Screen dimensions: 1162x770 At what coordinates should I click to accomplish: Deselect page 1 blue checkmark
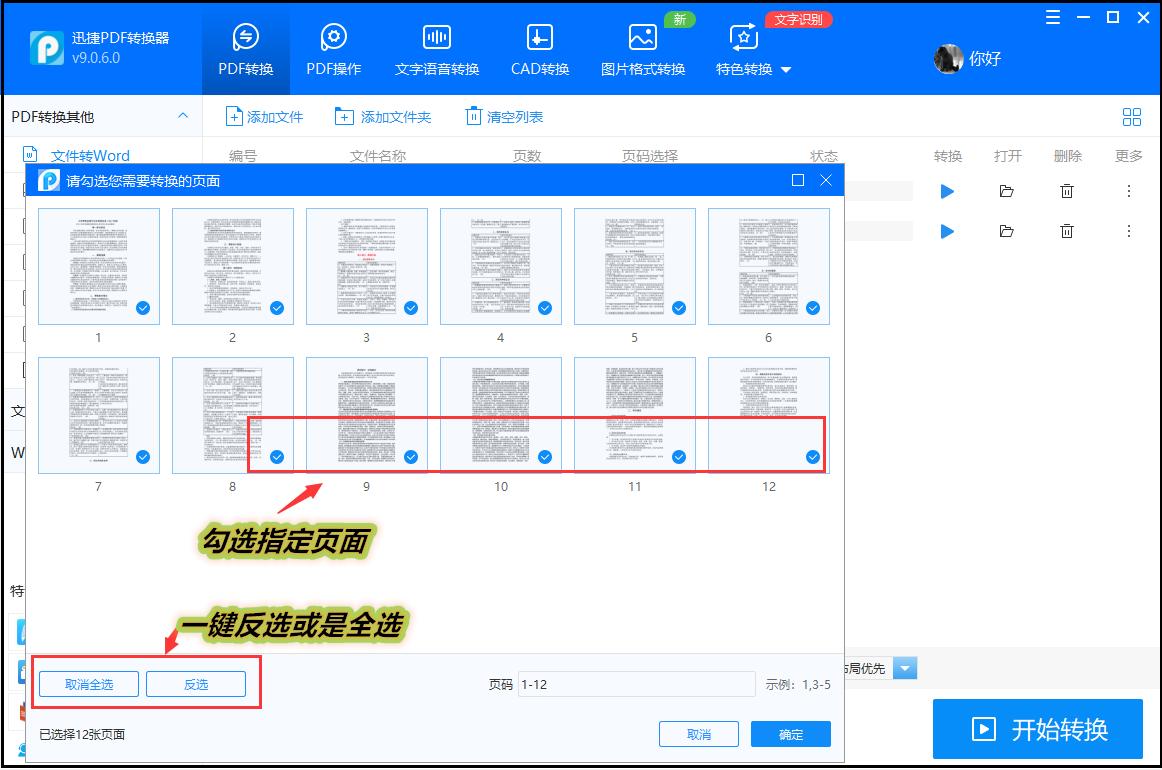[142, 309]
